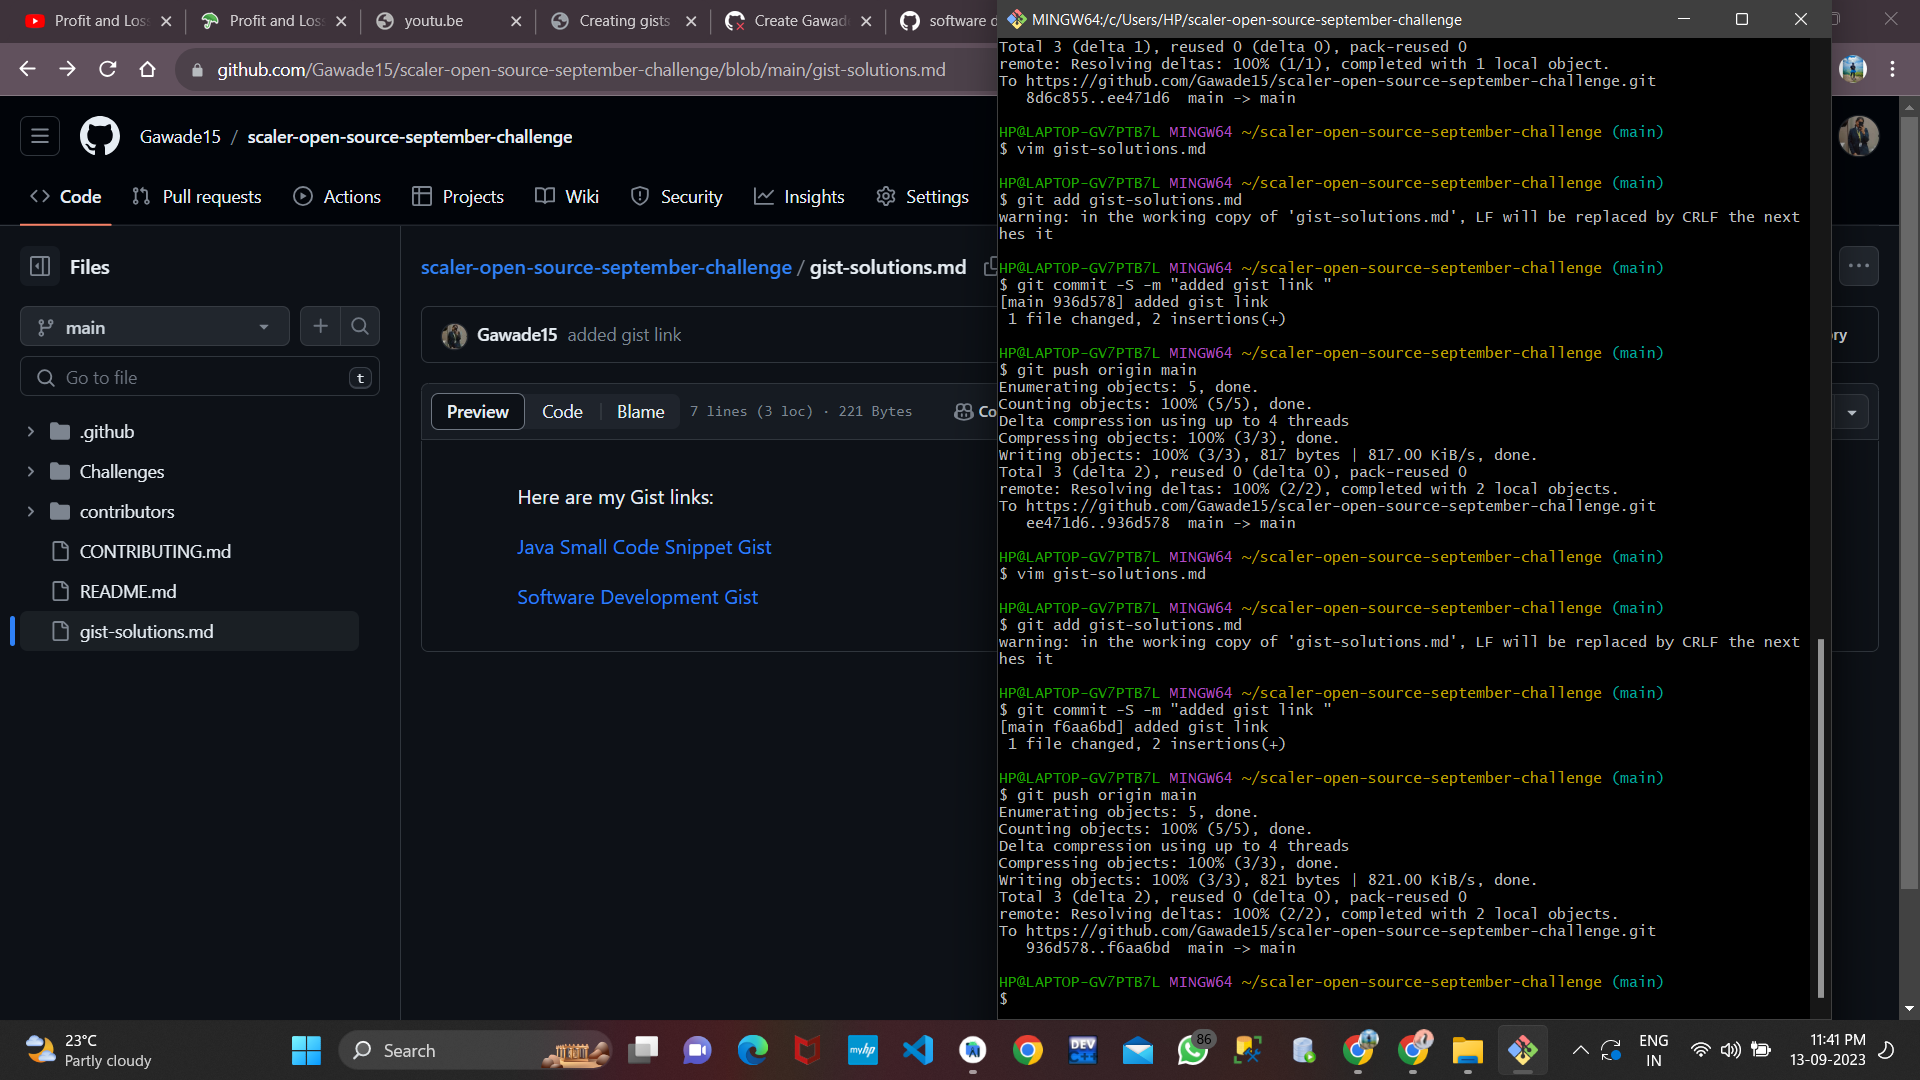This screenshot has width=1920, height=1080.
Task: Open the repository file search magnifier icon
Action: (x=360, y=326)
